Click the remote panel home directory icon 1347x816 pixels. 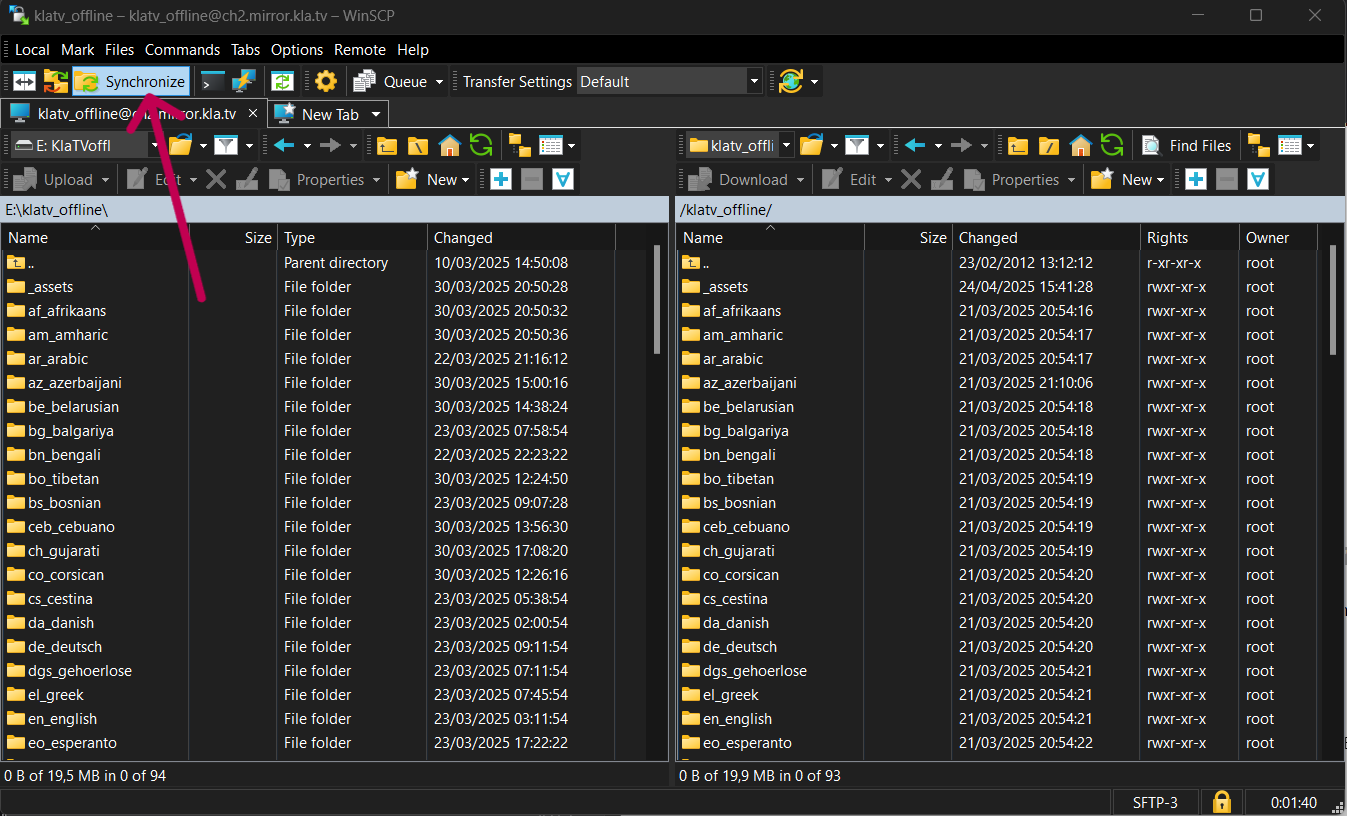click(1080, 146)
